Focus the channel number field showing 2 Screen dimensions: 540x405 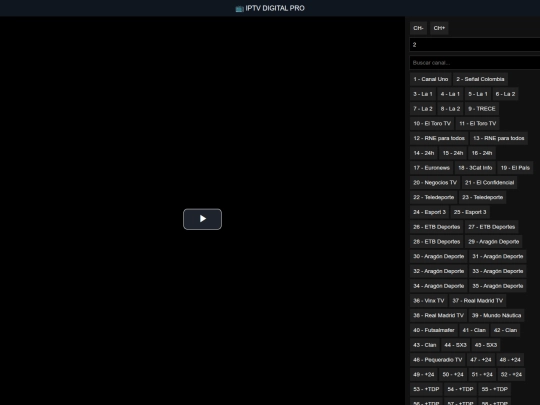tap(475, 45)
